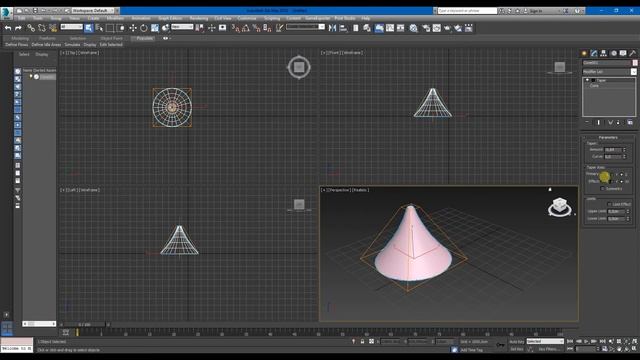Screen dimensions: 640x360
Task: Open the Modifier List dropdown
Action: [x=609, y=72]
